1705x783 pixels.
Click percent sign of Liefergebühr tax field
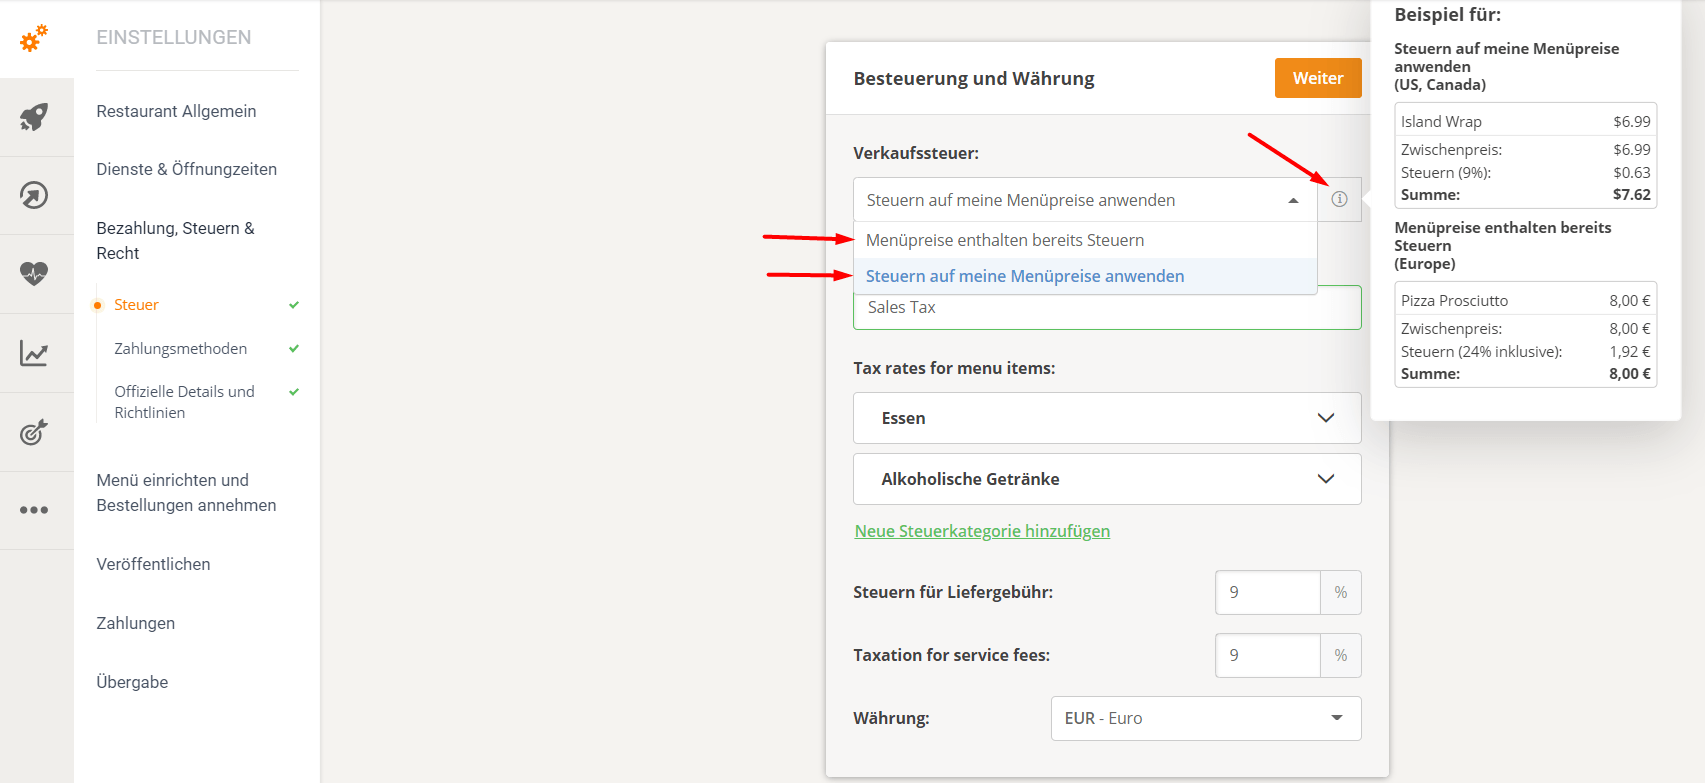[x=1341, y=592]
